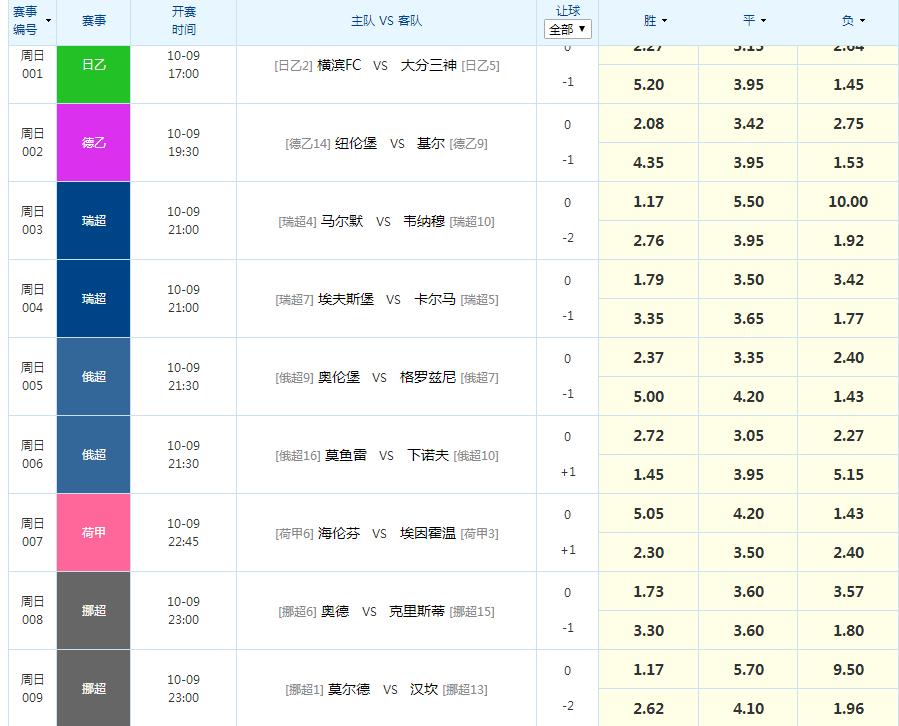The image size is (899, 726).
Task: Select the 瑞超 badge for match 003
Action: click(x=95, y=220)
